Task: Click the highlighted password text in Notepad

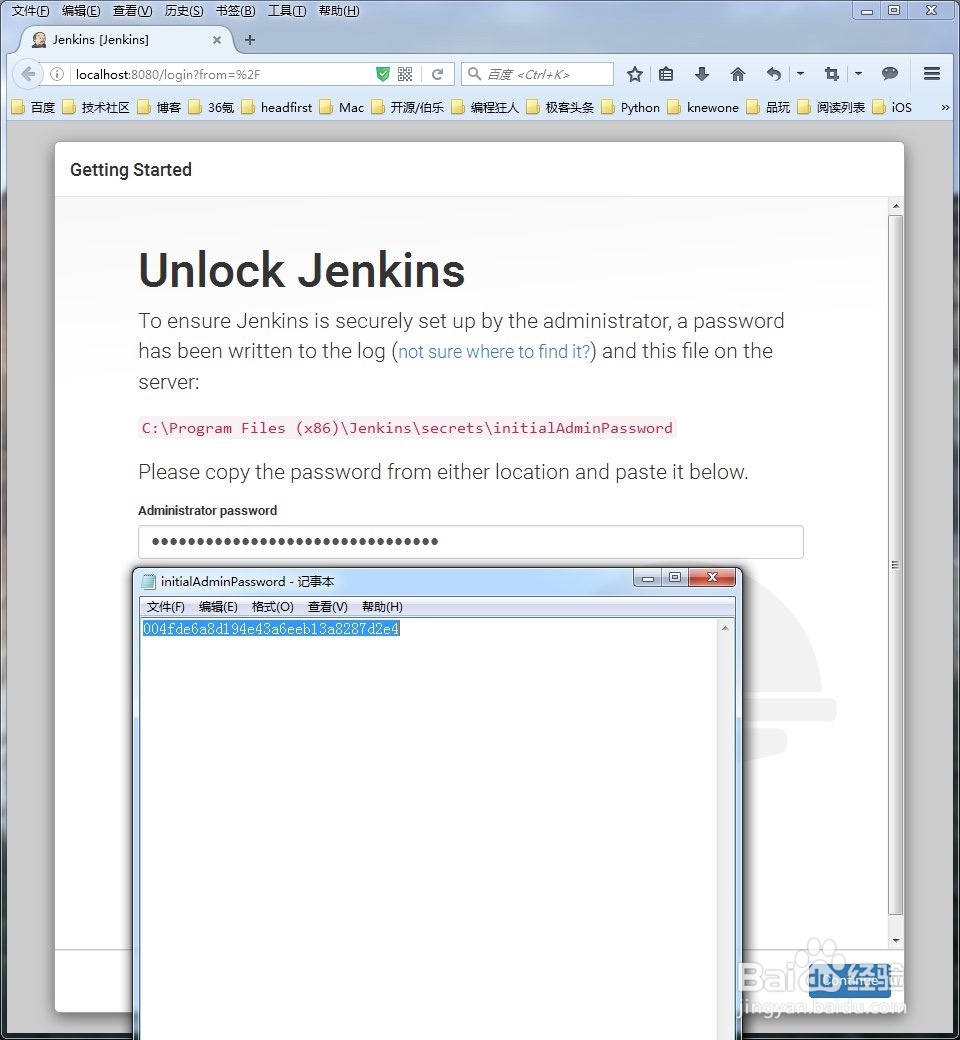Action: [x=271, y=628]
